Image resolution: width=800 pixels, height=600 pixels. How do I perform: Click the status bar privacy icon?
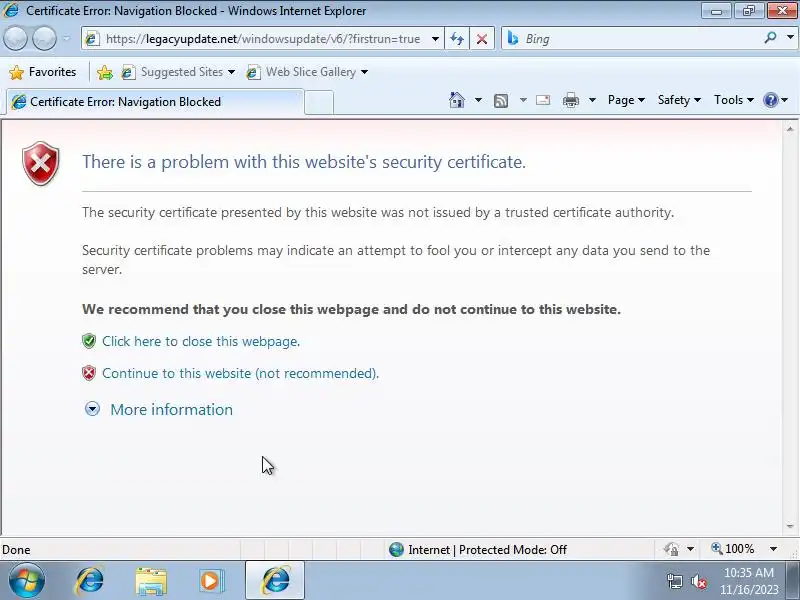pos(671,549)
